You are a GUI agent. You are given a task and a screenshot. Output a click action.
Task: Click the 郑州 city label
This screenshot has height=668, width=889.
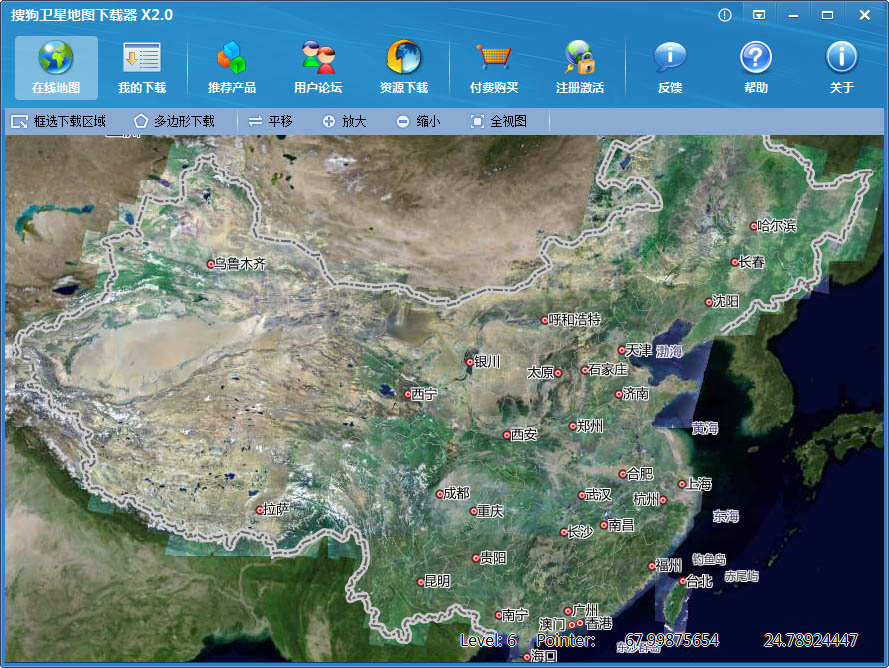pyautogui.click(x=590, y=426)
